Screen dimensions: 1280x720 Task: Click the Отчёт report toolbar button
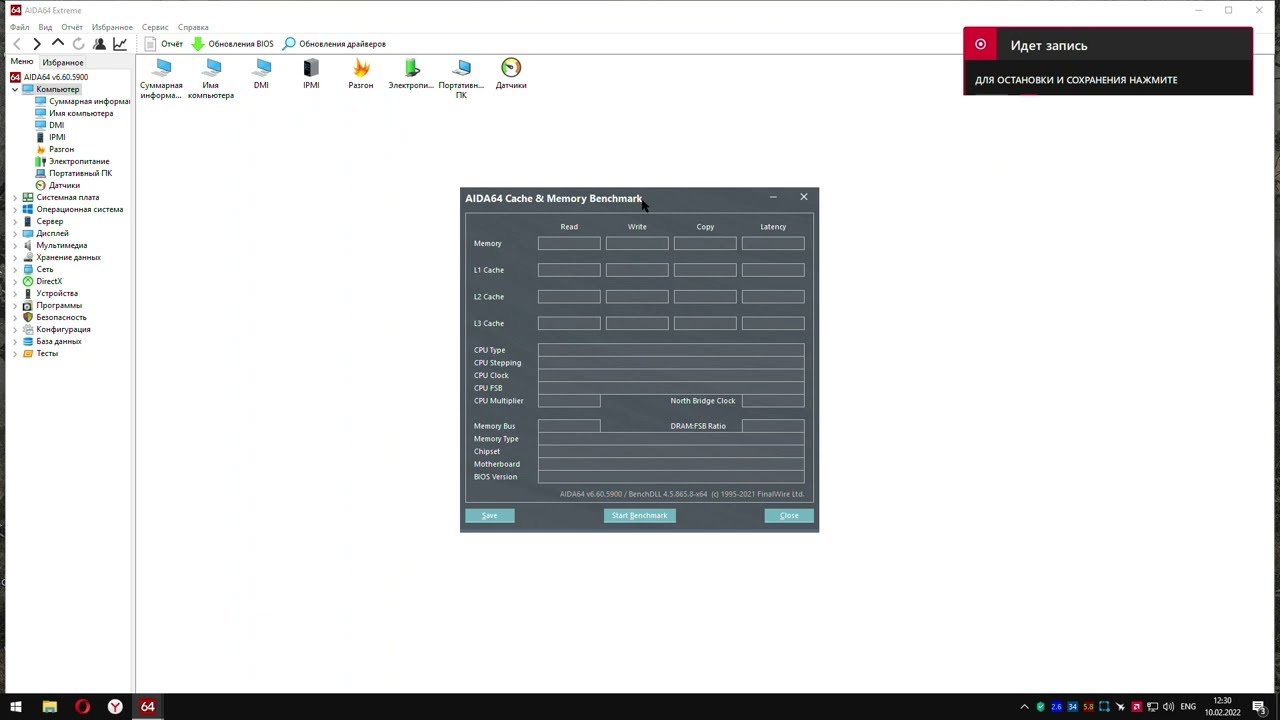[x=164, y=44]
